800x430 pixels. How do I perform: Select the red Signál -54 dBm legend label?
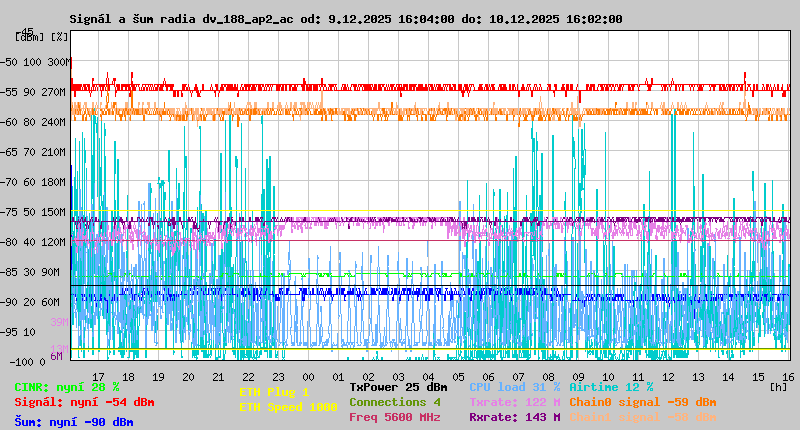pyautogui.click(x=84, y=402)
